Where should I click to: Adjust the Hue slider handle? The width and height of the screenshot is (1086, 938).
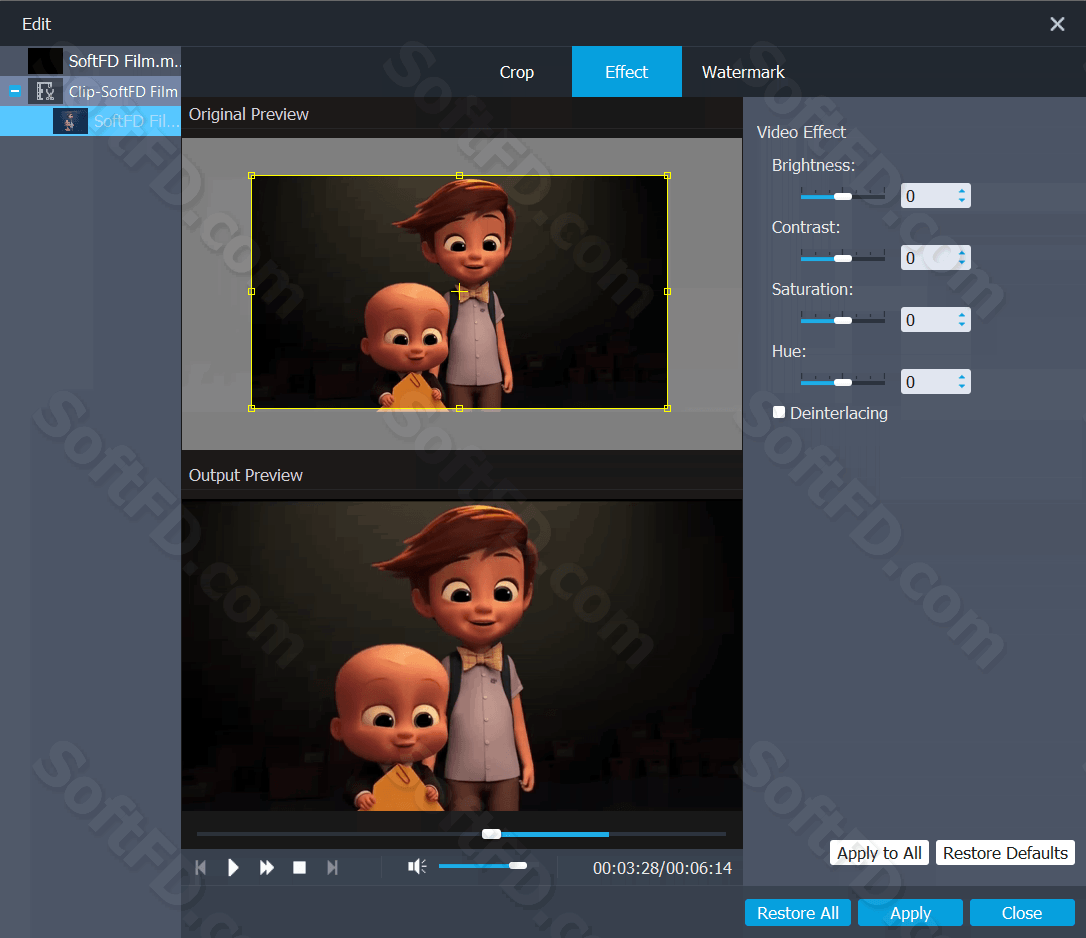843,382
